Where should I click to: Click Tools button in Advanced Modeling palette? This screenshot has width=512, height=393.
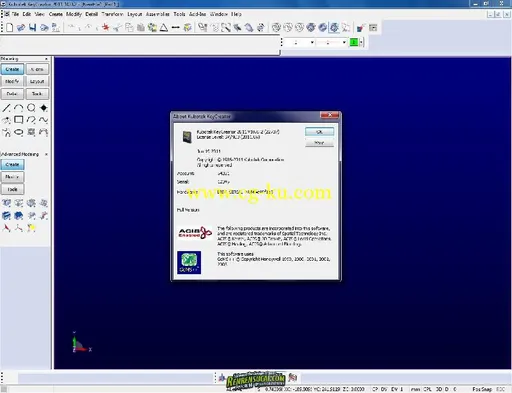click(12, 189)
